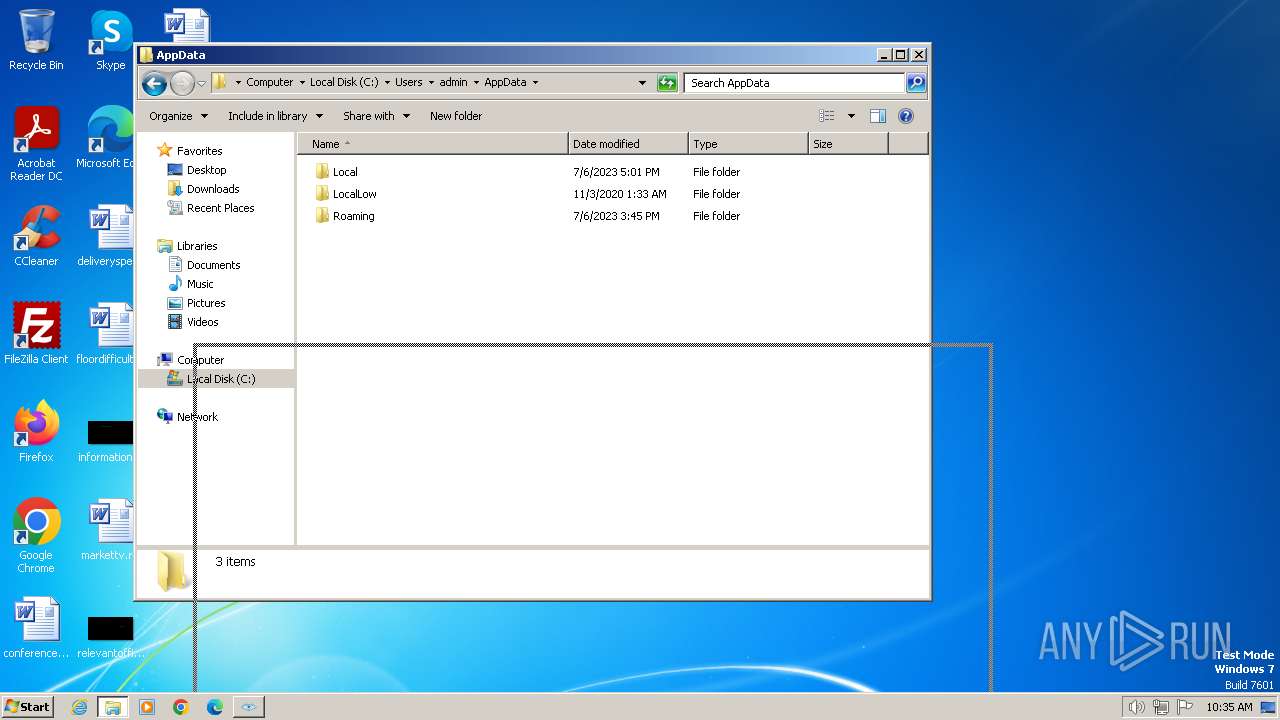1280x720 pixels.
Task: Open Include in library menu
Action: tap(275, 116)
